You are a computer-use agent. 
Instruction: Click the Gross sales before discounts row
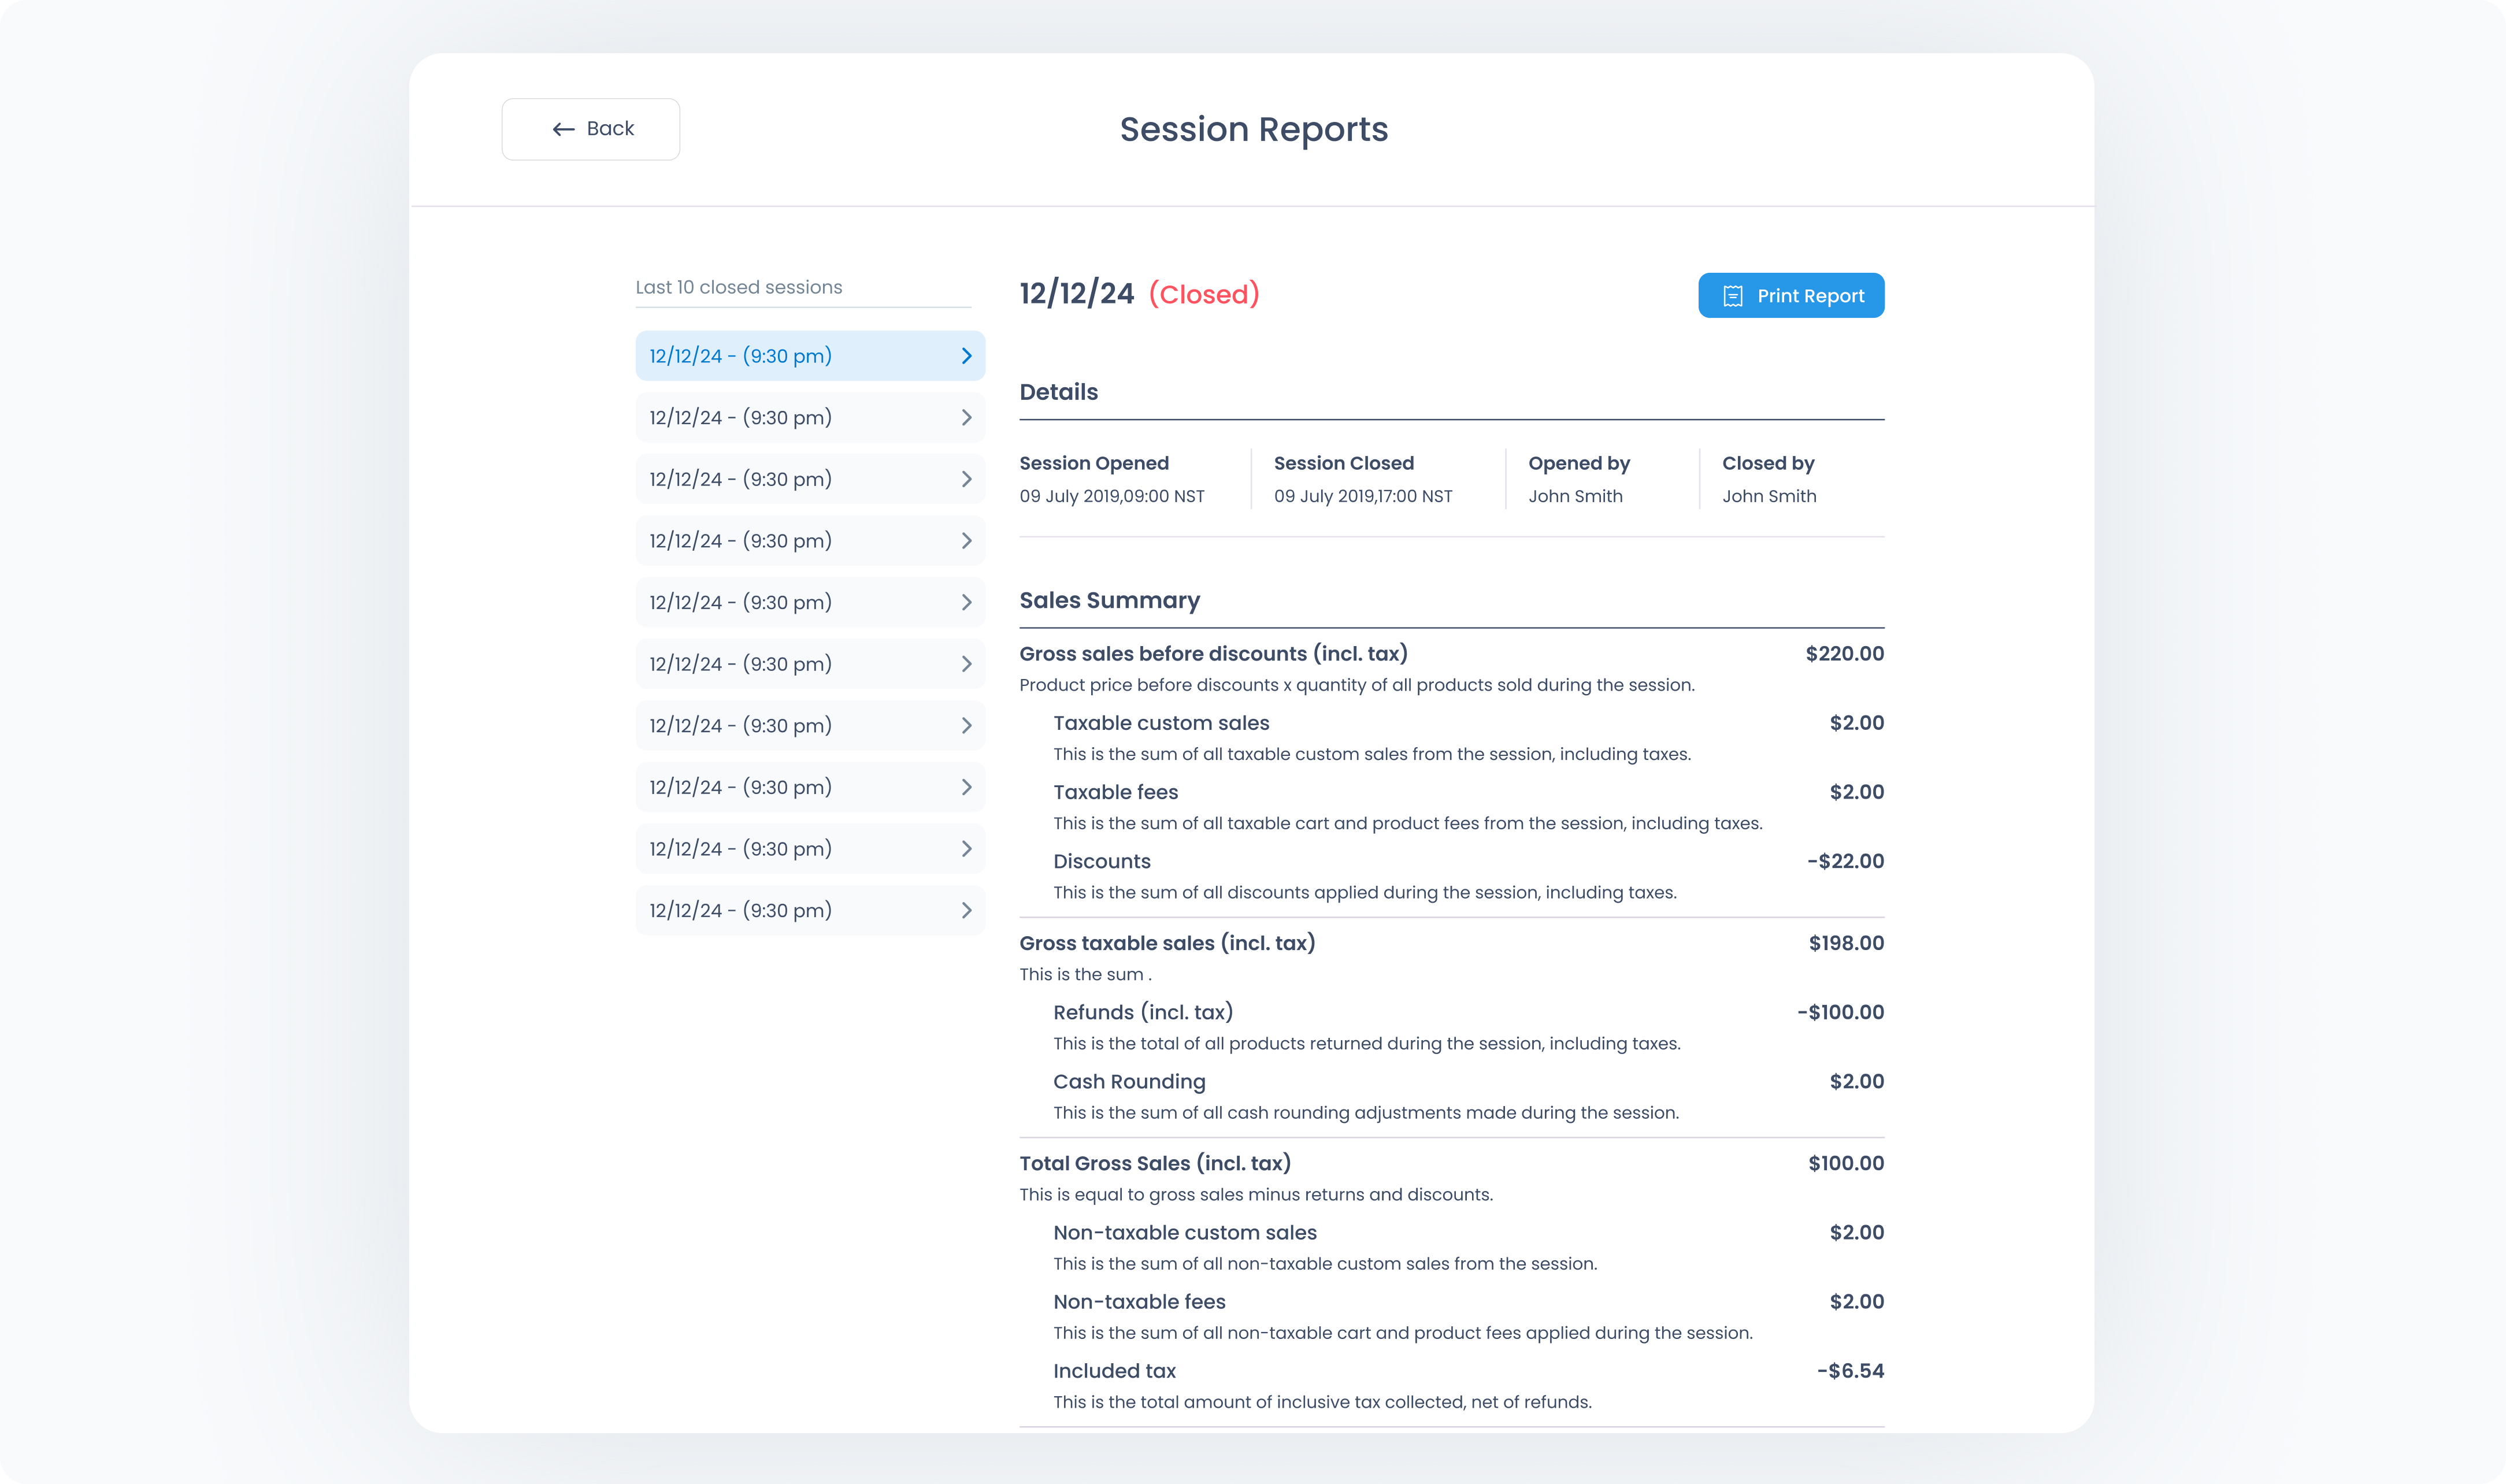point(1212,654)
